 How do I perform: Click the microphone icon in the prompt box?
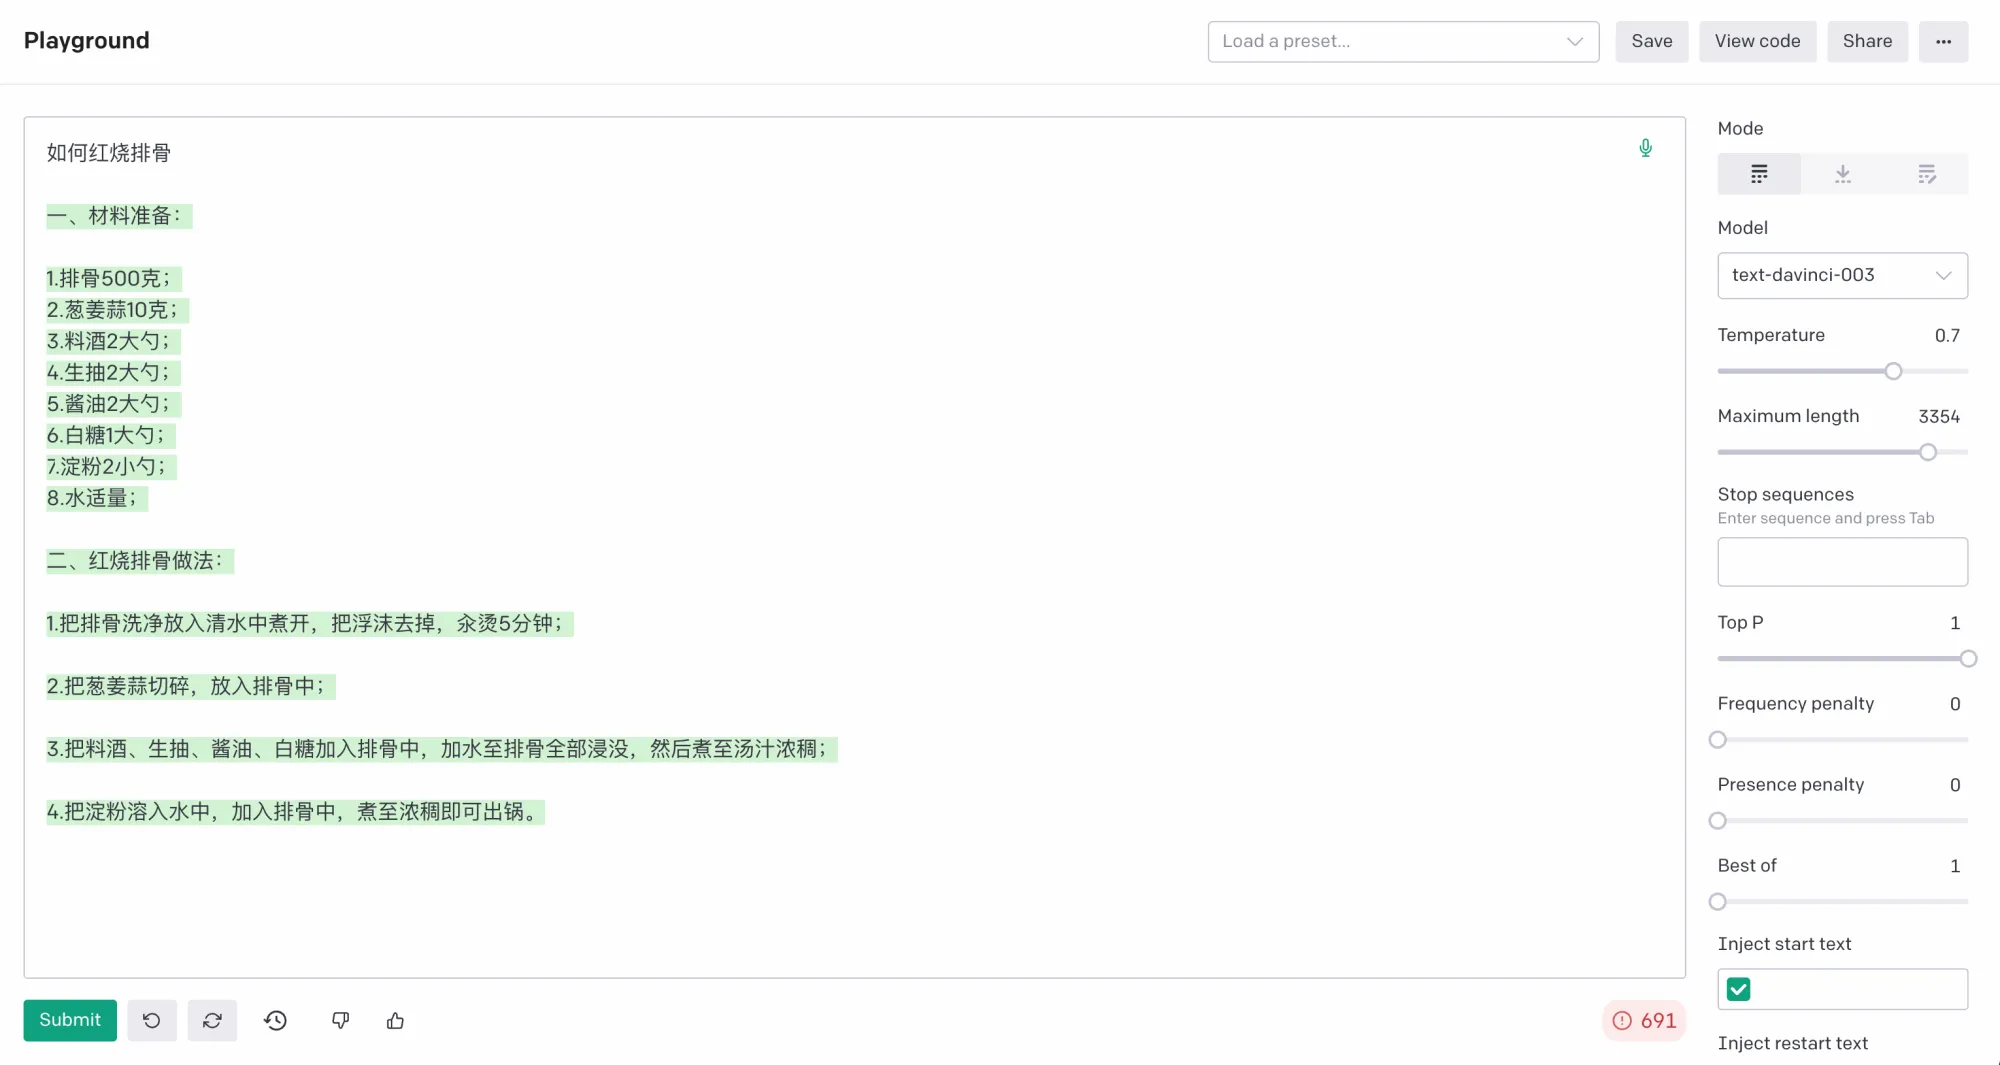(1645, 149)
